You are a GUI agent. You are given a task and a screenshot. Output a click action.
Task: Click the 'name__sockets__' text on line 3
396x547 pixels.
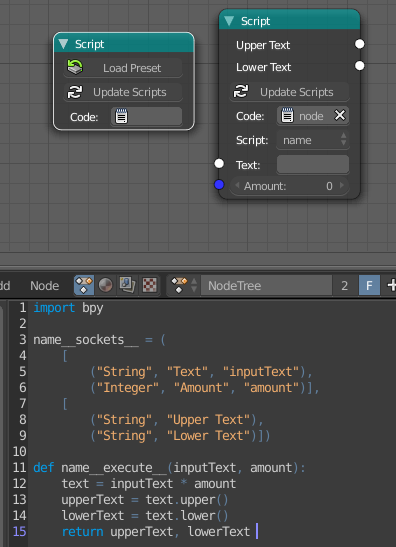(86, 339)
